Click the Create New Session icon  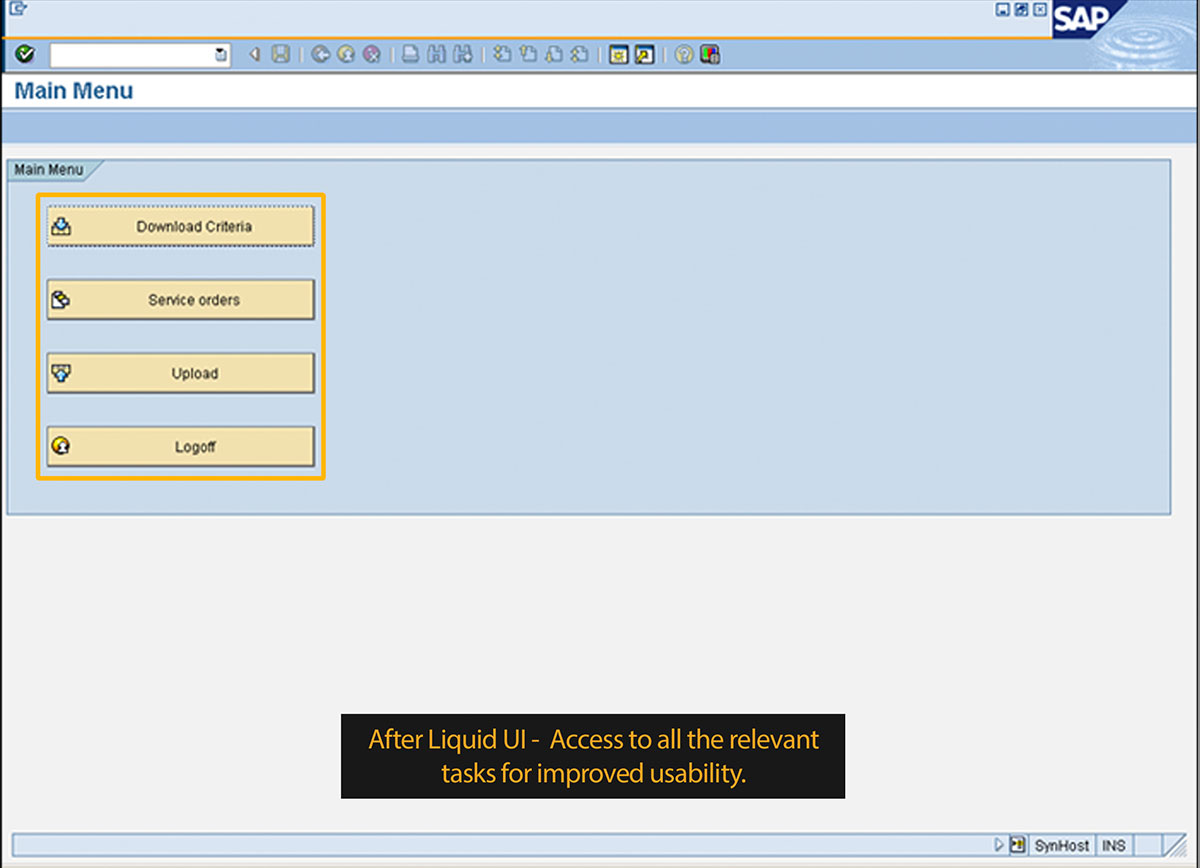click(x=618, y=55)
